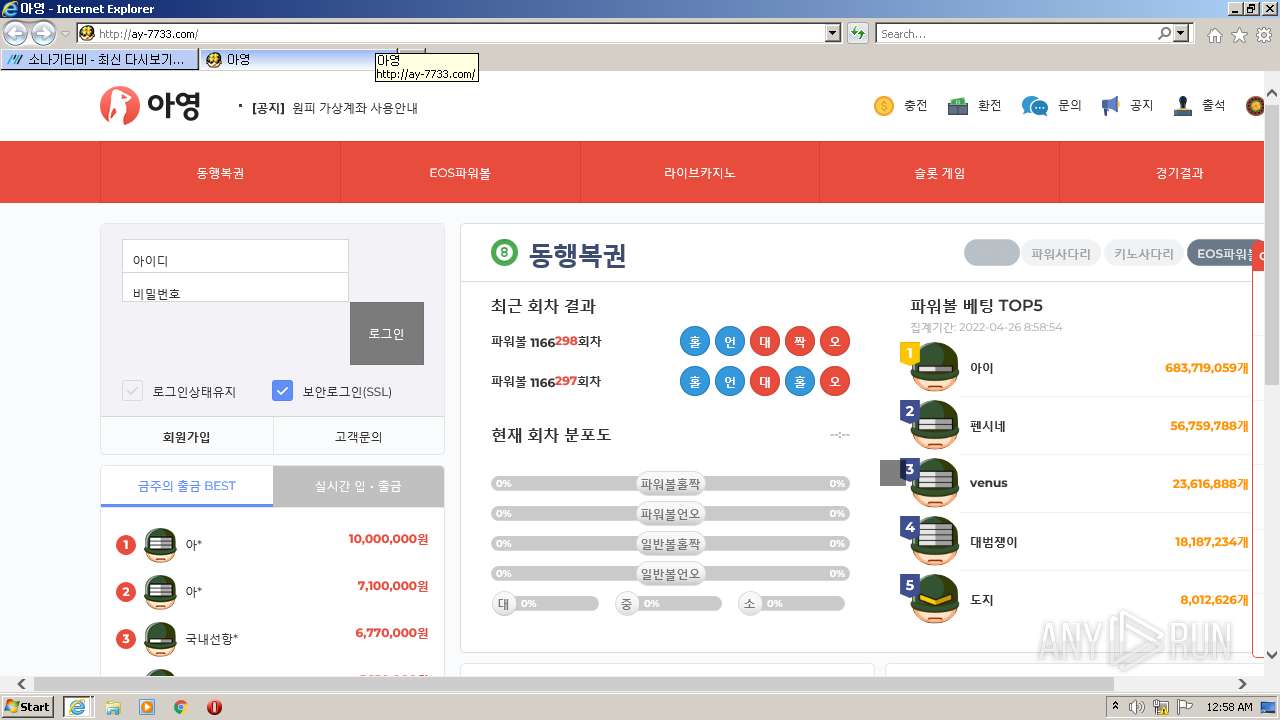This screenshot has height=720, width=1280.
Task: Select the 파워사다리 game tab
Action: tap(1061, 254)
